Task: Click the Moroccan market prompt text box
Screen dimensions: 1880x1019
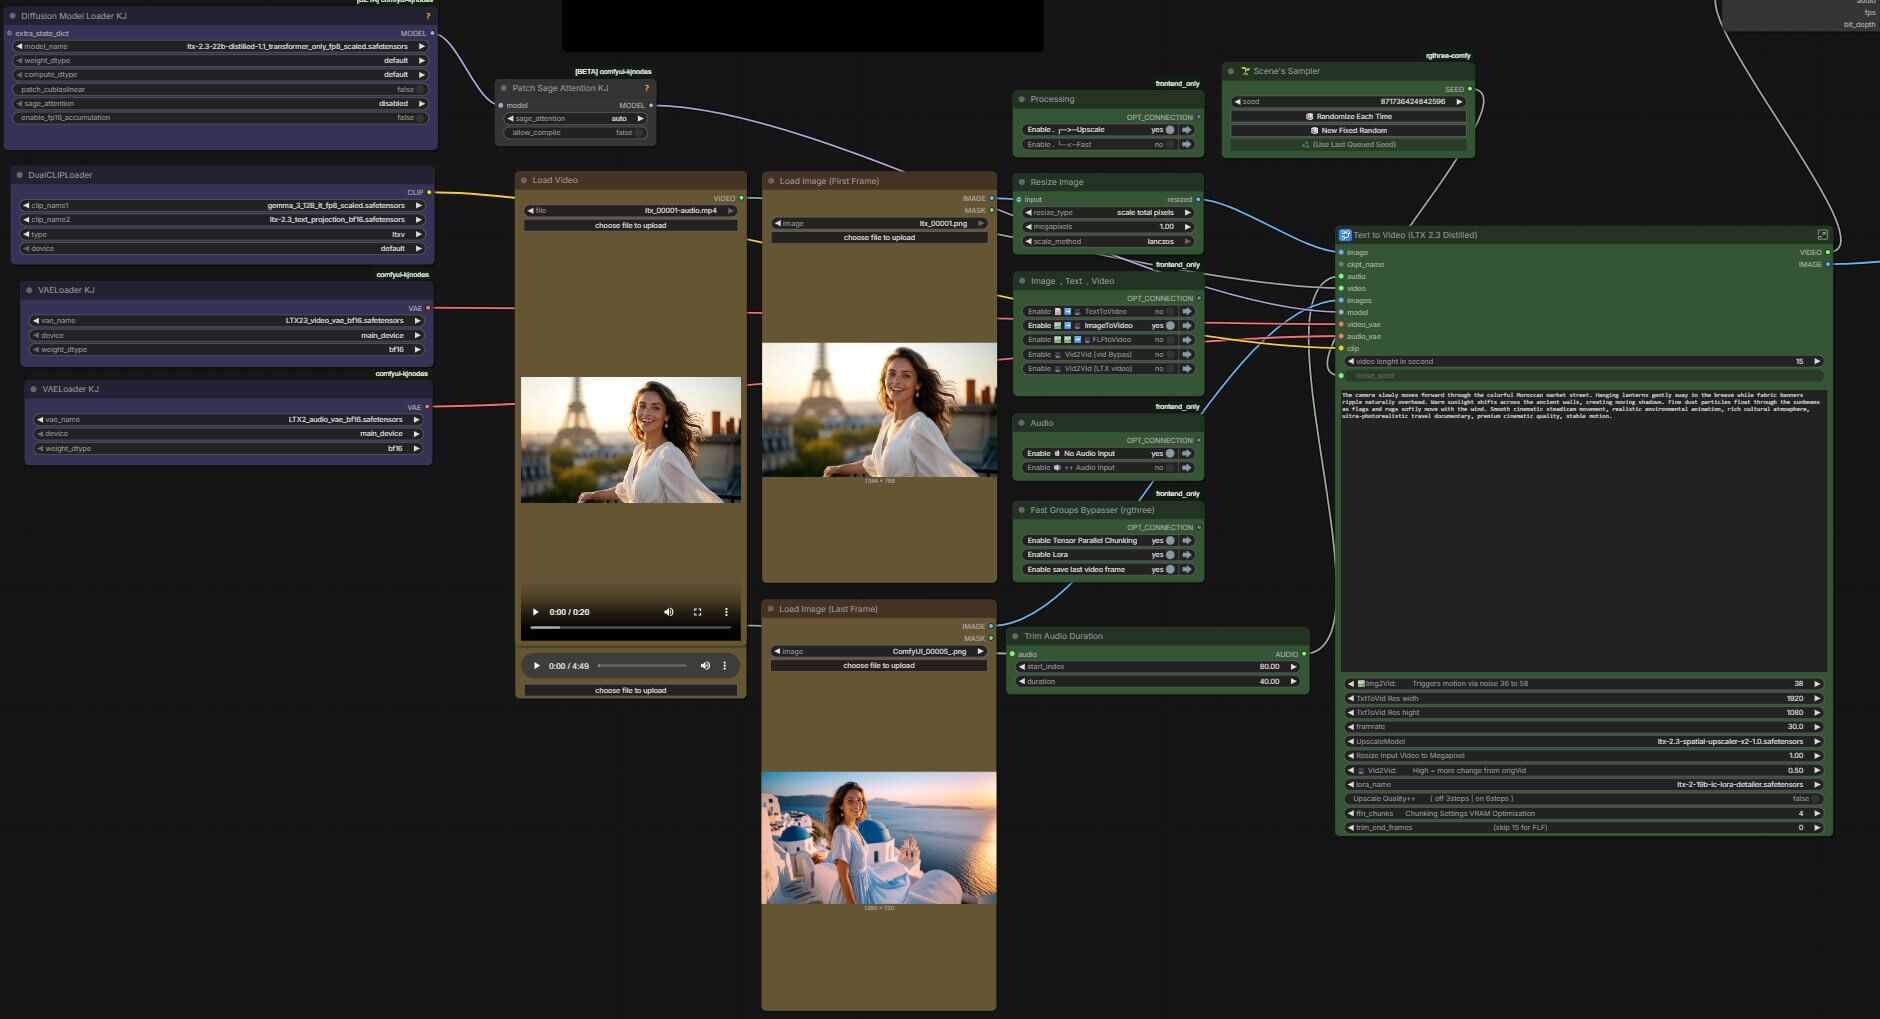Action: [x=1583, y=530]
